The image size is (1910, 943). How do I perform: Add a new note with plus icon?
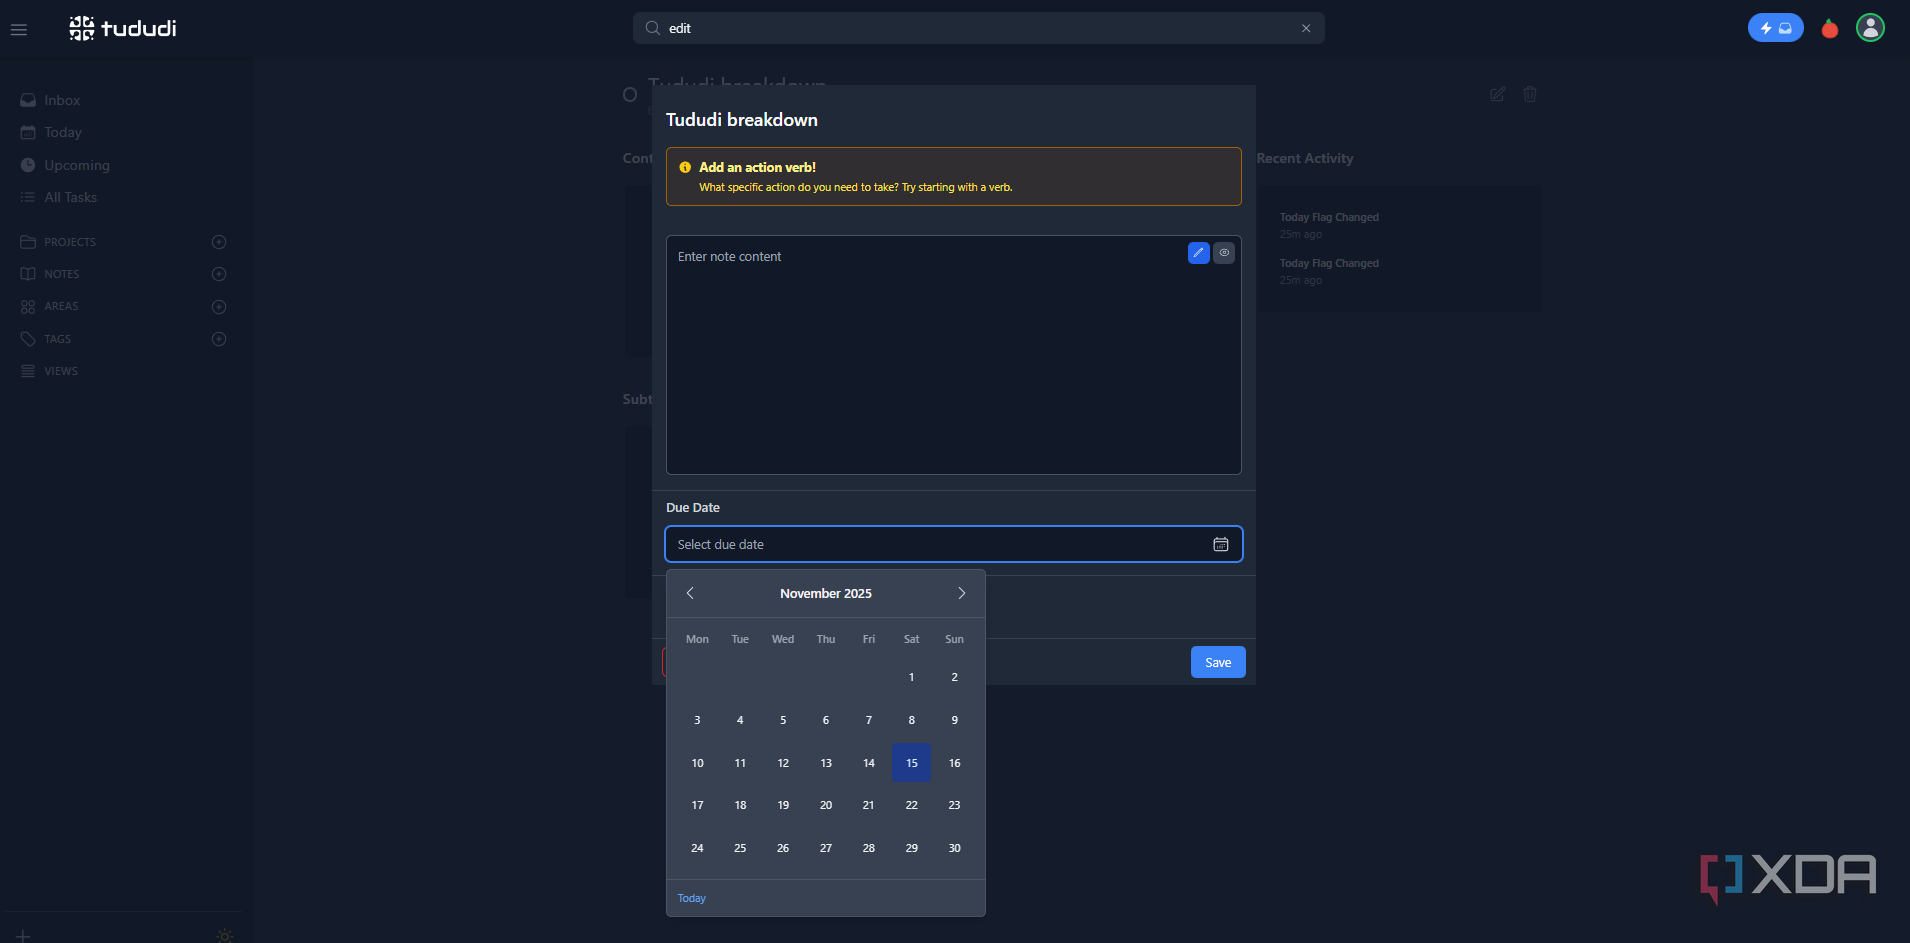pyautogui.click(x=219, y=274)
